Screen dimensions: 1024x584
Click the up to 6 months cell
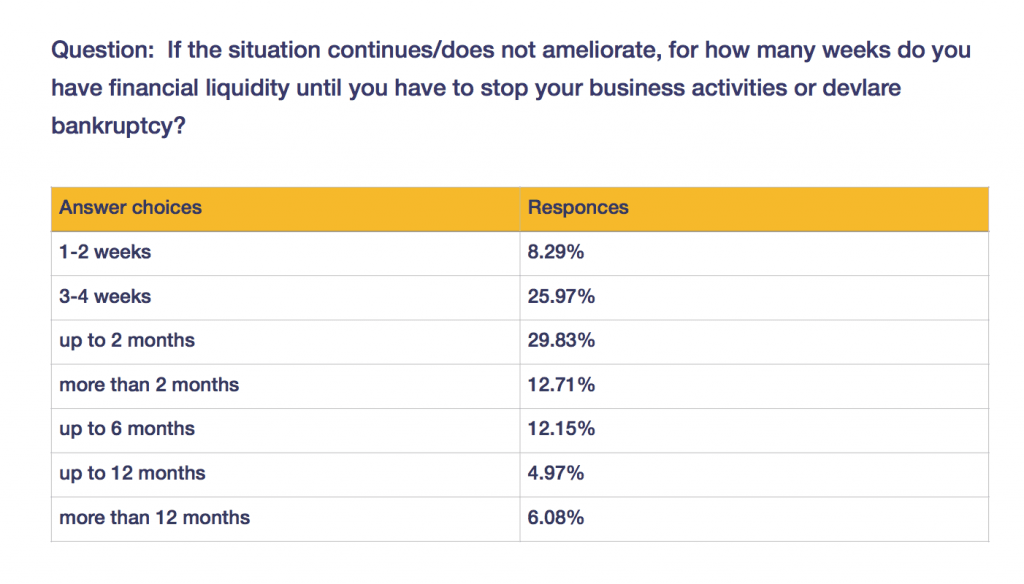point(285,430)
